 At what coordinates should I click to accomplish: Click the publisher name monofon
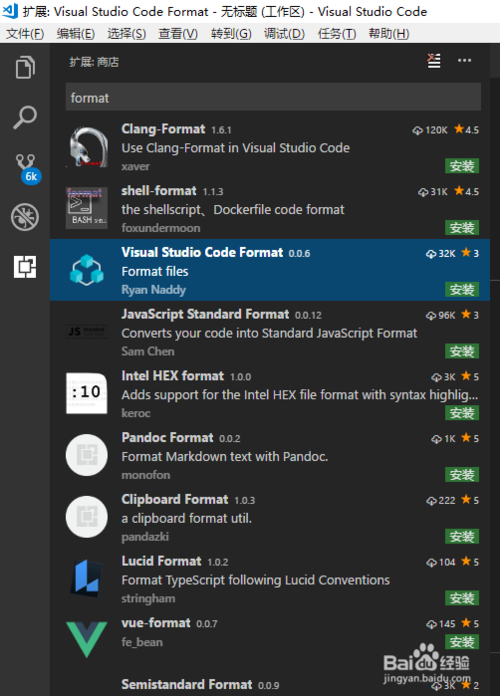[x=146, y=475]
